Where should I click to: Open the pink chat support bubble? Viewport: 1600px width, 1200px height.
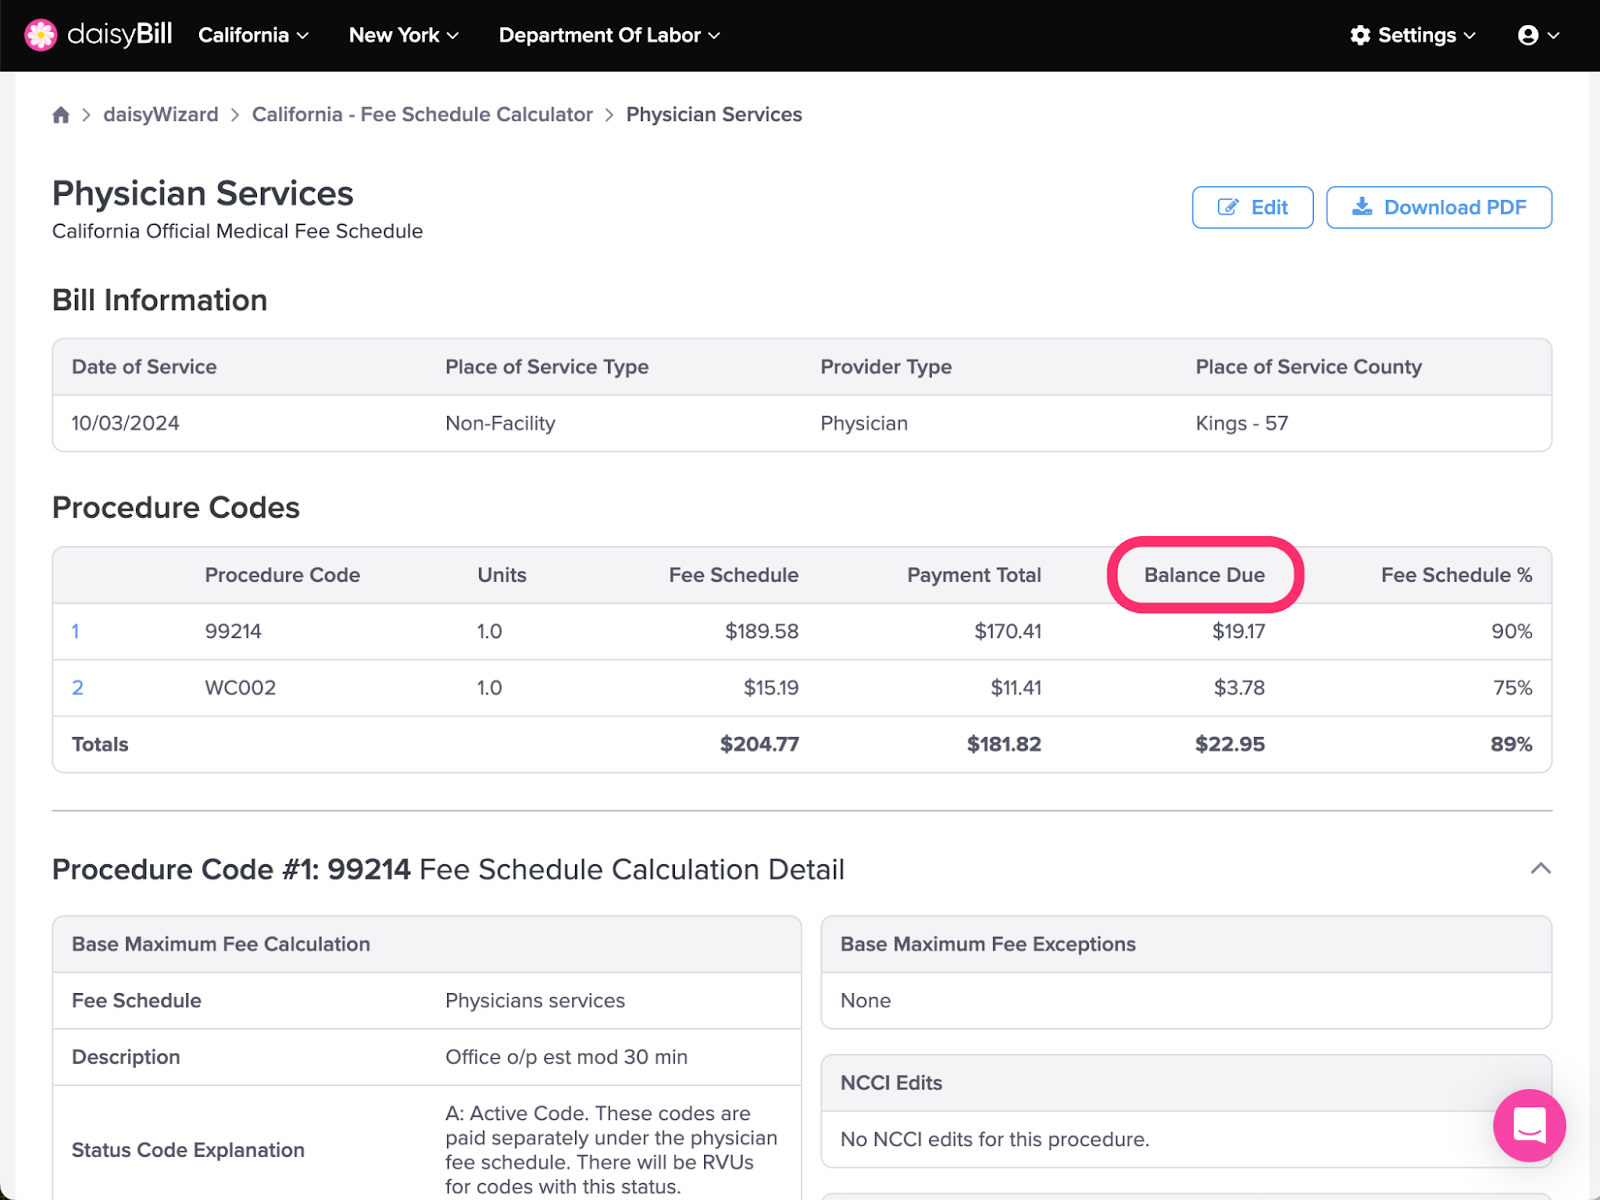click(x=1529, y=1125)
